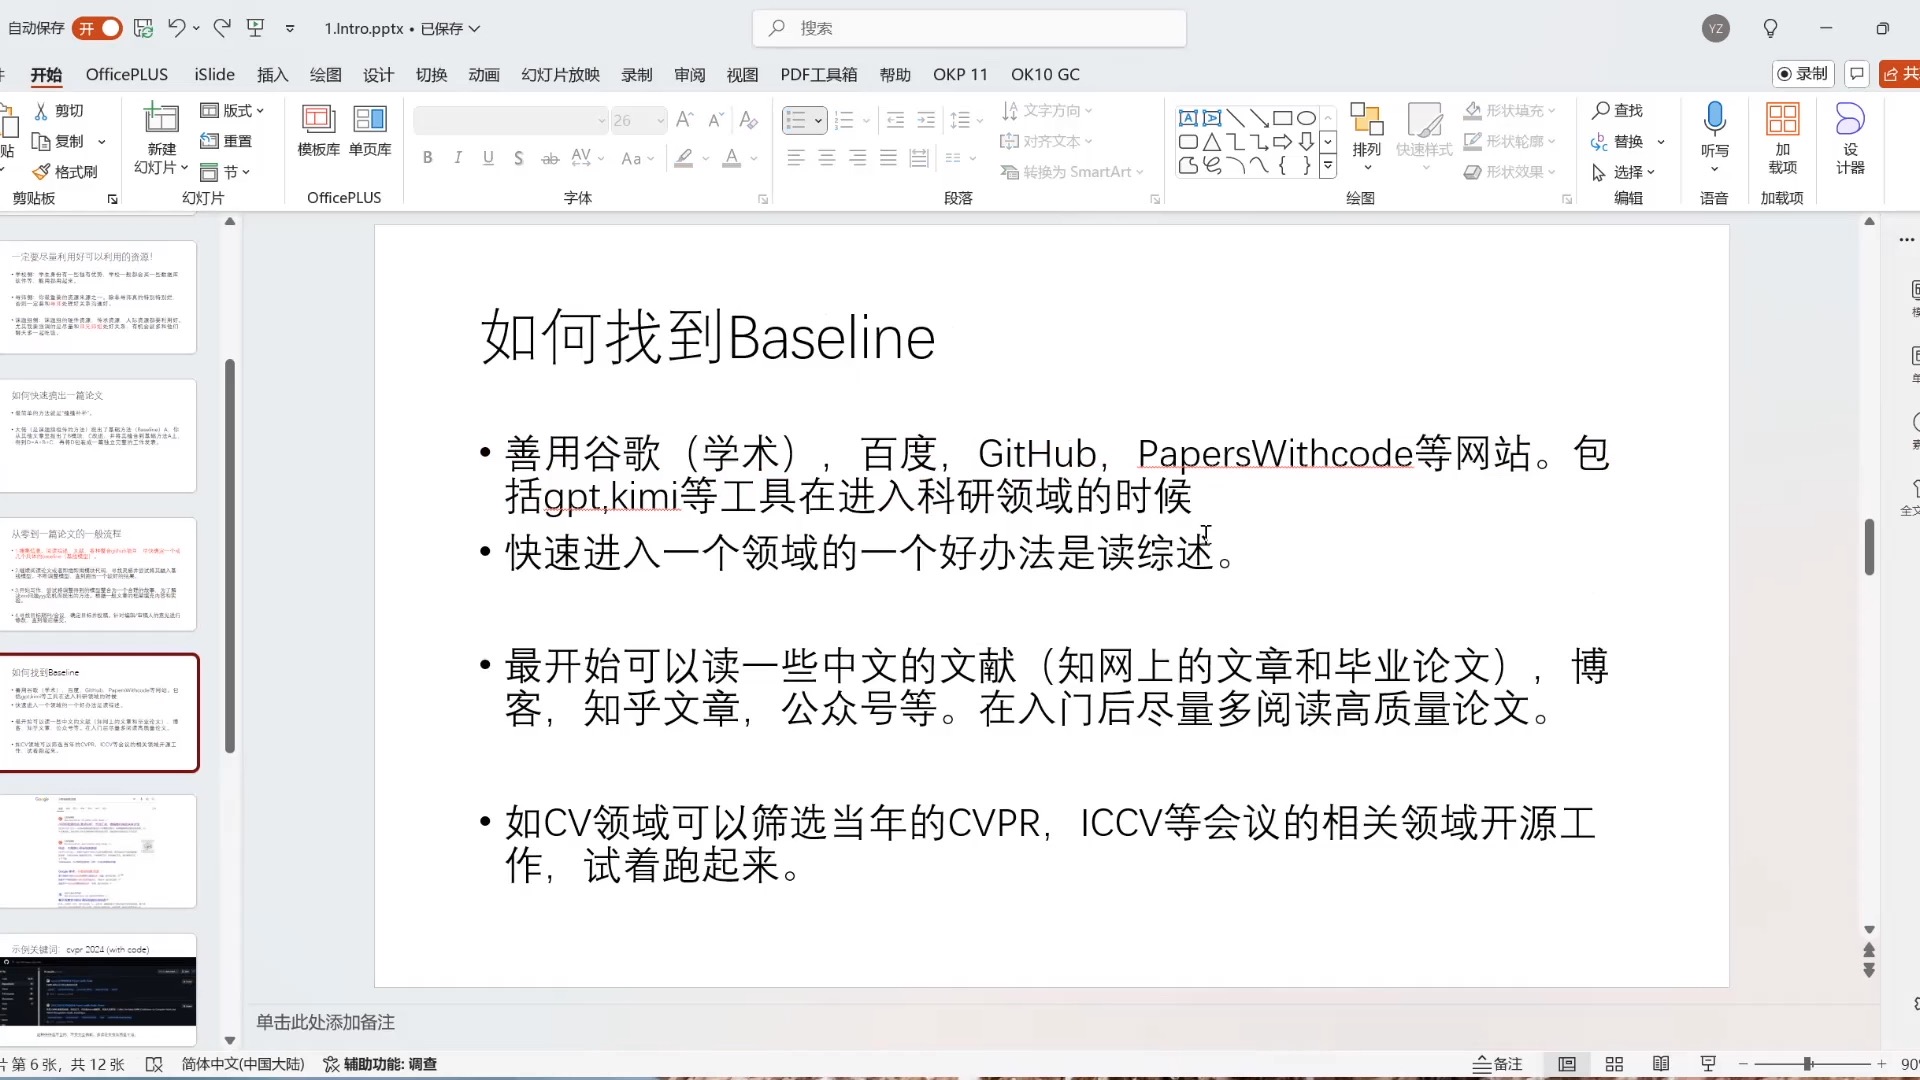1920x1080 pixels.
Task: Switch to Reading view icon
Action: (x=1661, y=1064)
